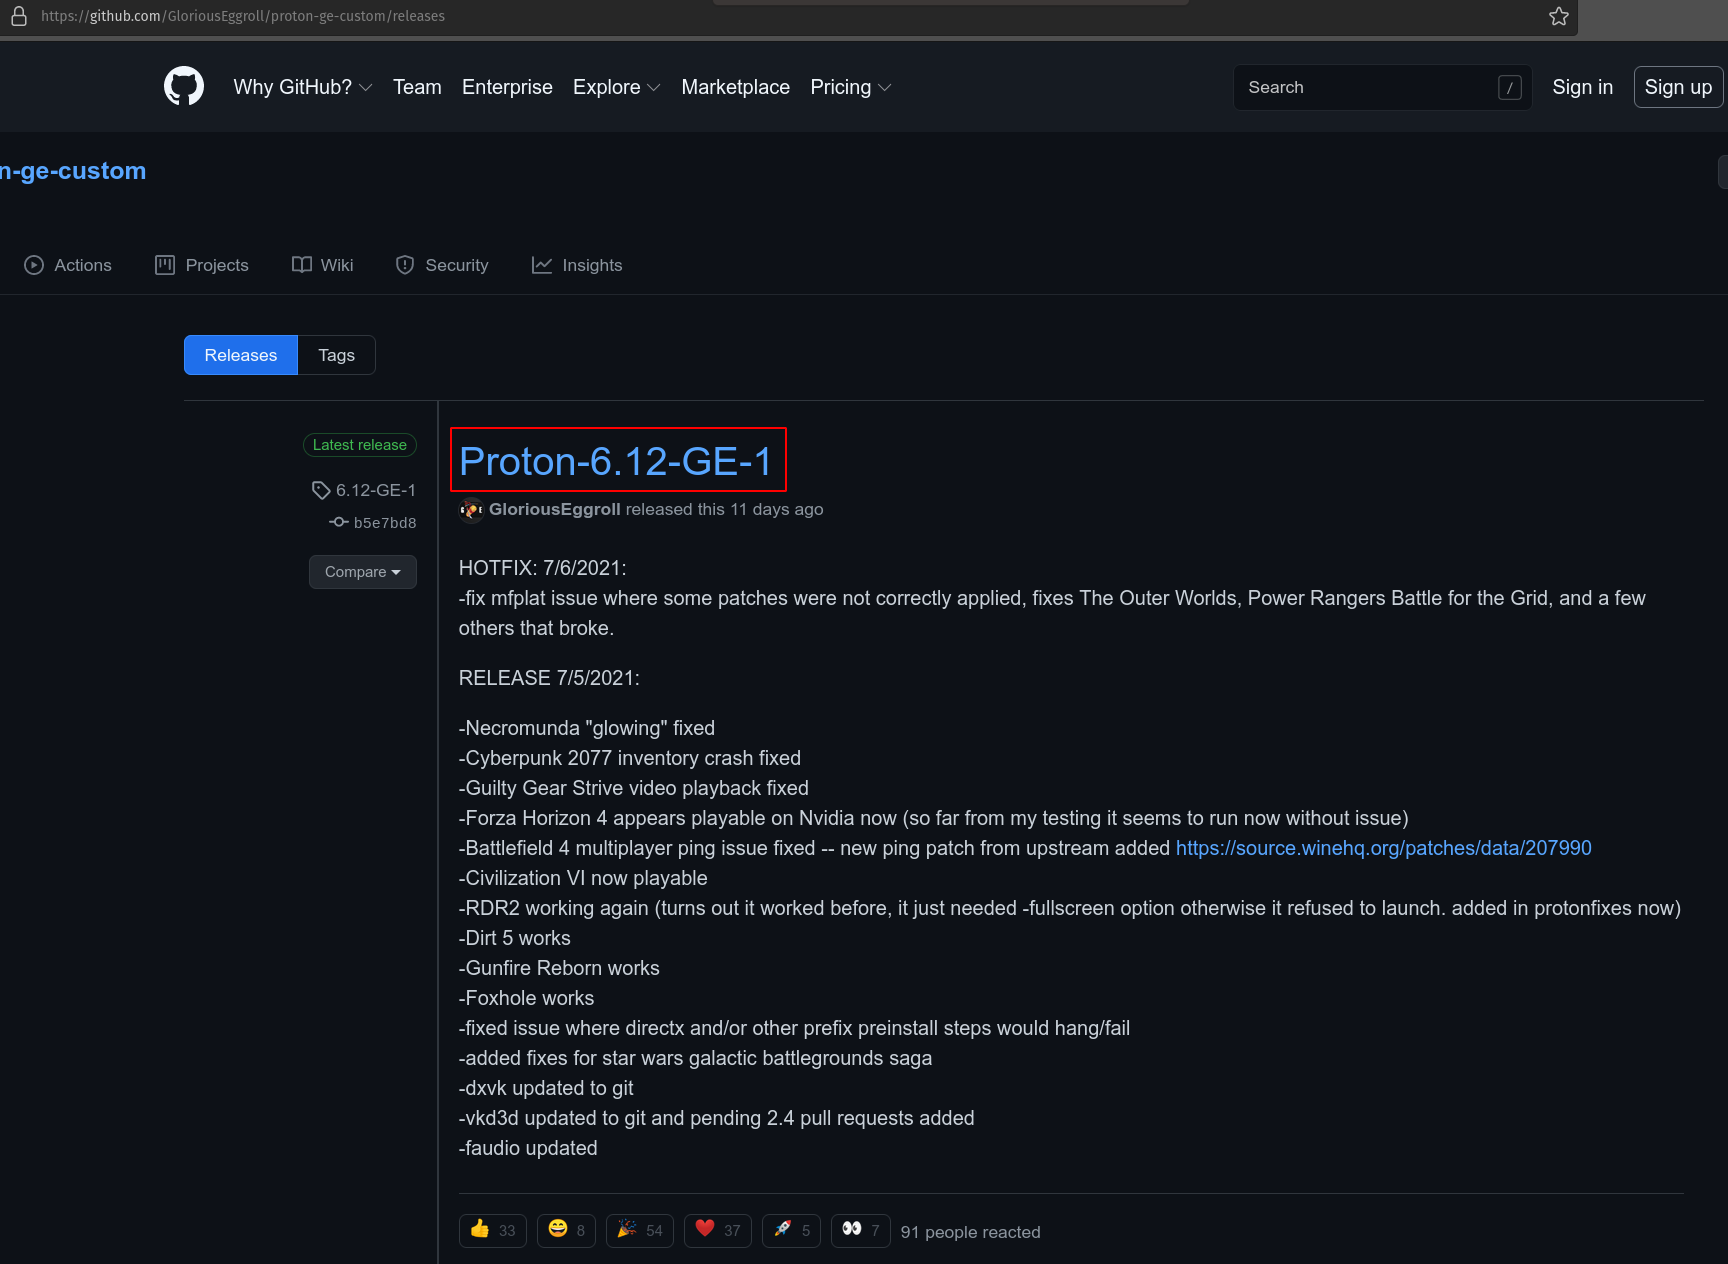The image size is (1728, 1264).
Task: Click the padlock site security icon
Action: pyautogui.click(x=18, y=16)
